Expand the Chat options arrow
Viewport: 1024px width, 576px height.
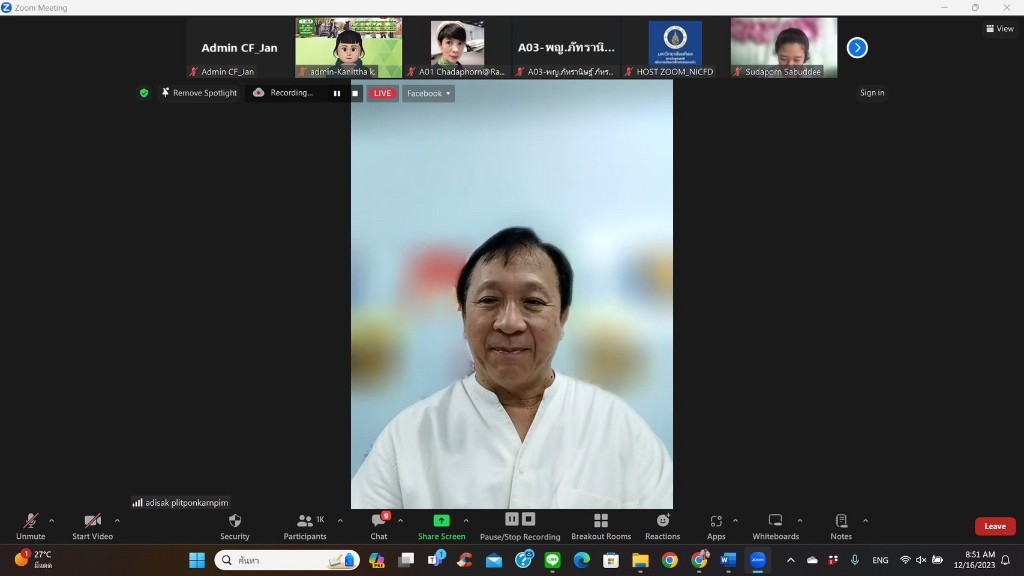coord(400,520)
